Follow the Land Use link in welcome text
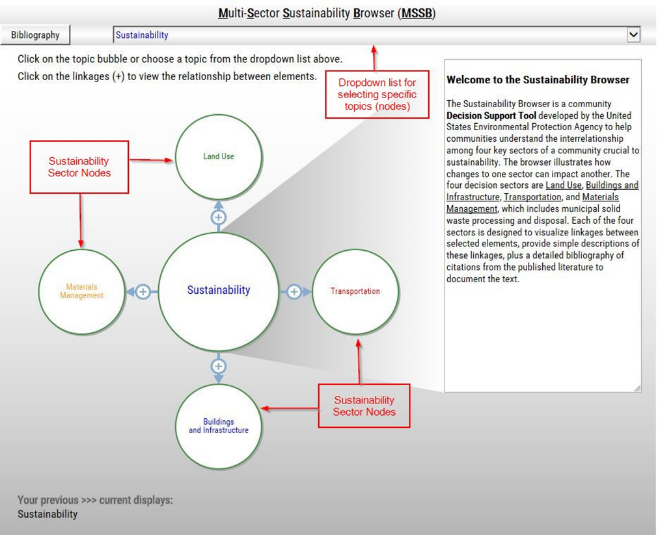Image resolution: width=658 pixels, height=535 pixels. coord(563,186)
